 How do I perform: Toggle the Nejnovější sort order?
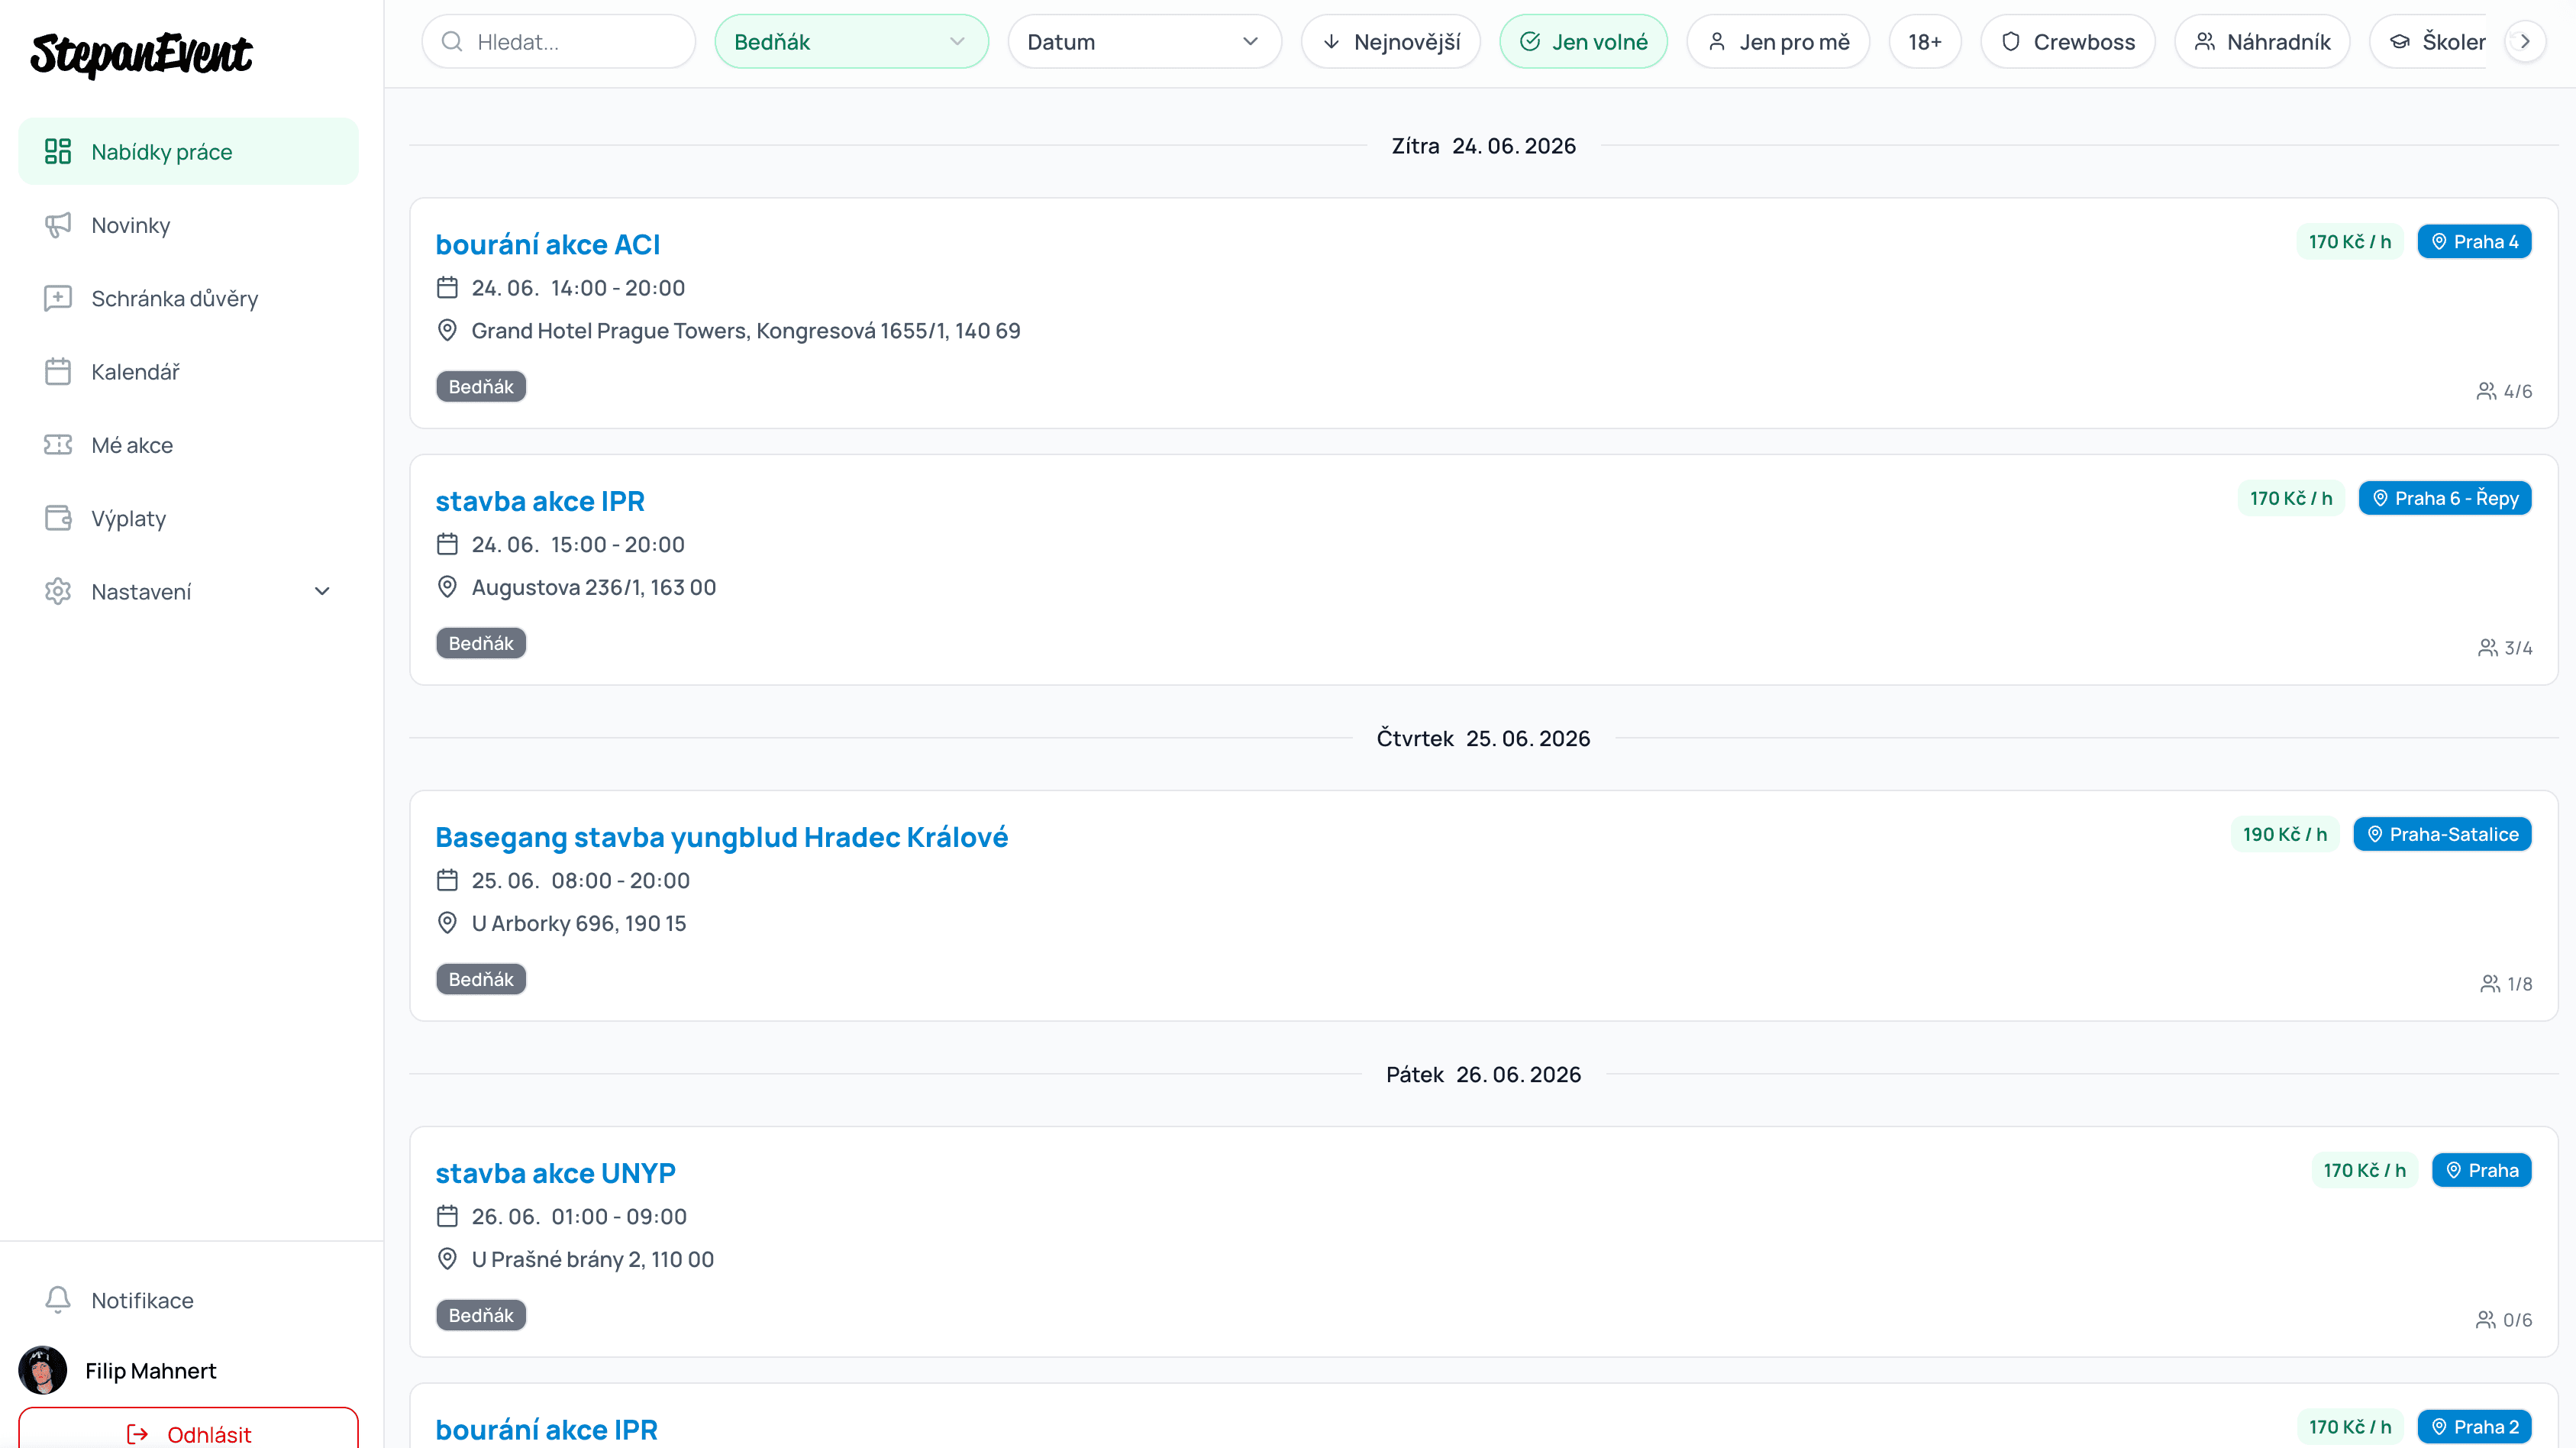pos(1391,42)
